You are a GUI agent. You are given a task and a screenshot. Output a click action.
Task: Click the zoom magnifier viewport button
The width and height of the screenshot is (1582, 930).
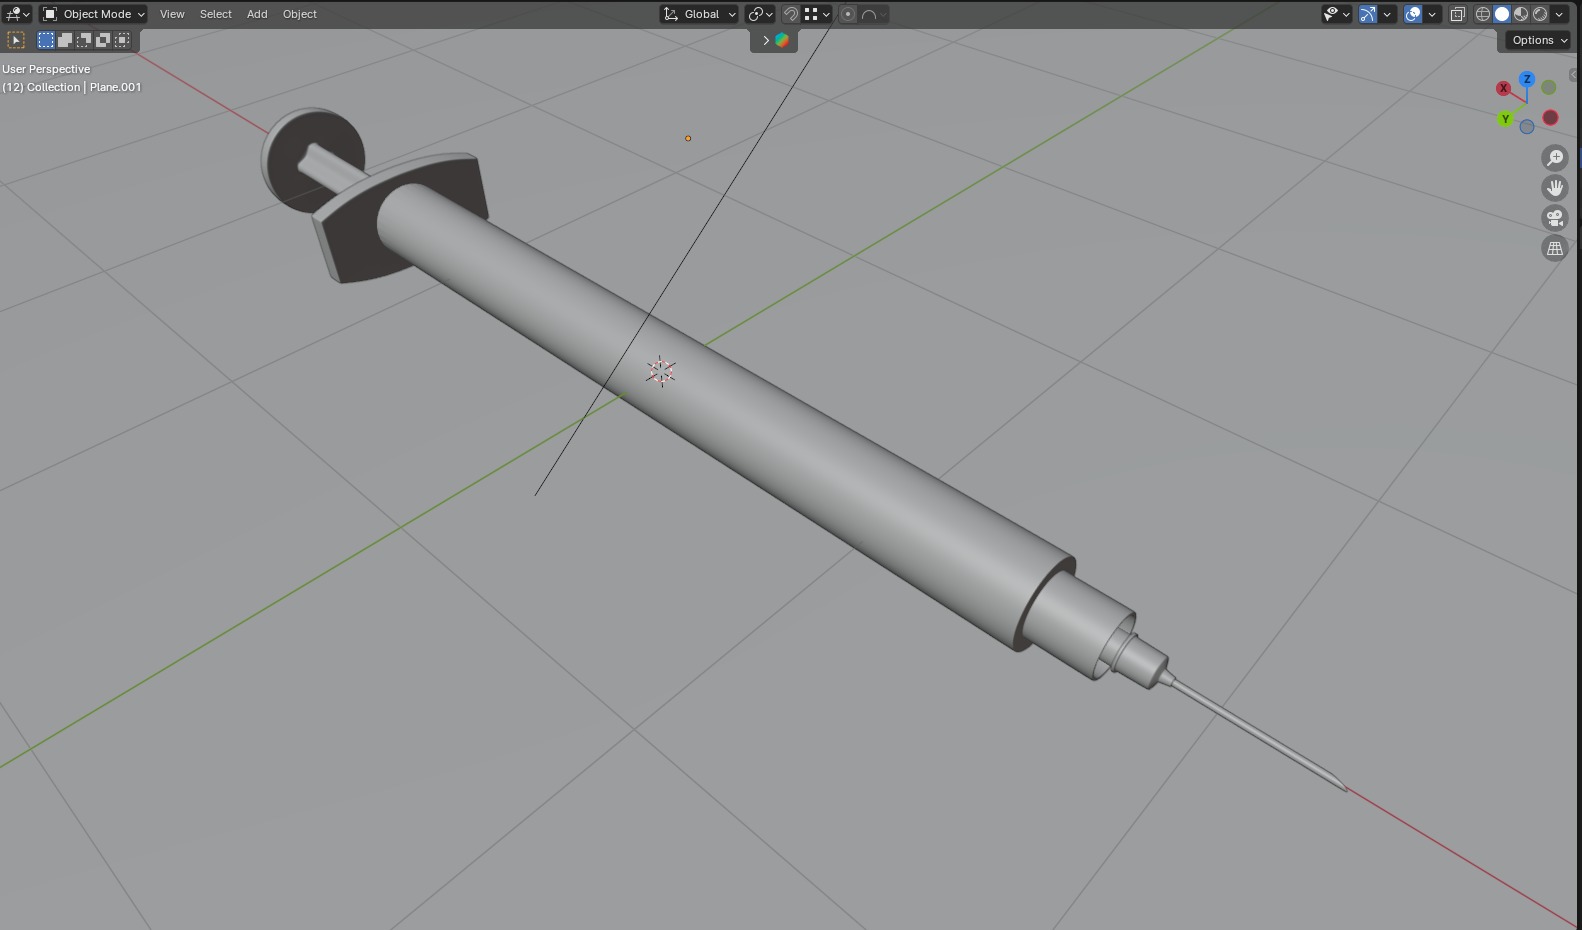1555,158
